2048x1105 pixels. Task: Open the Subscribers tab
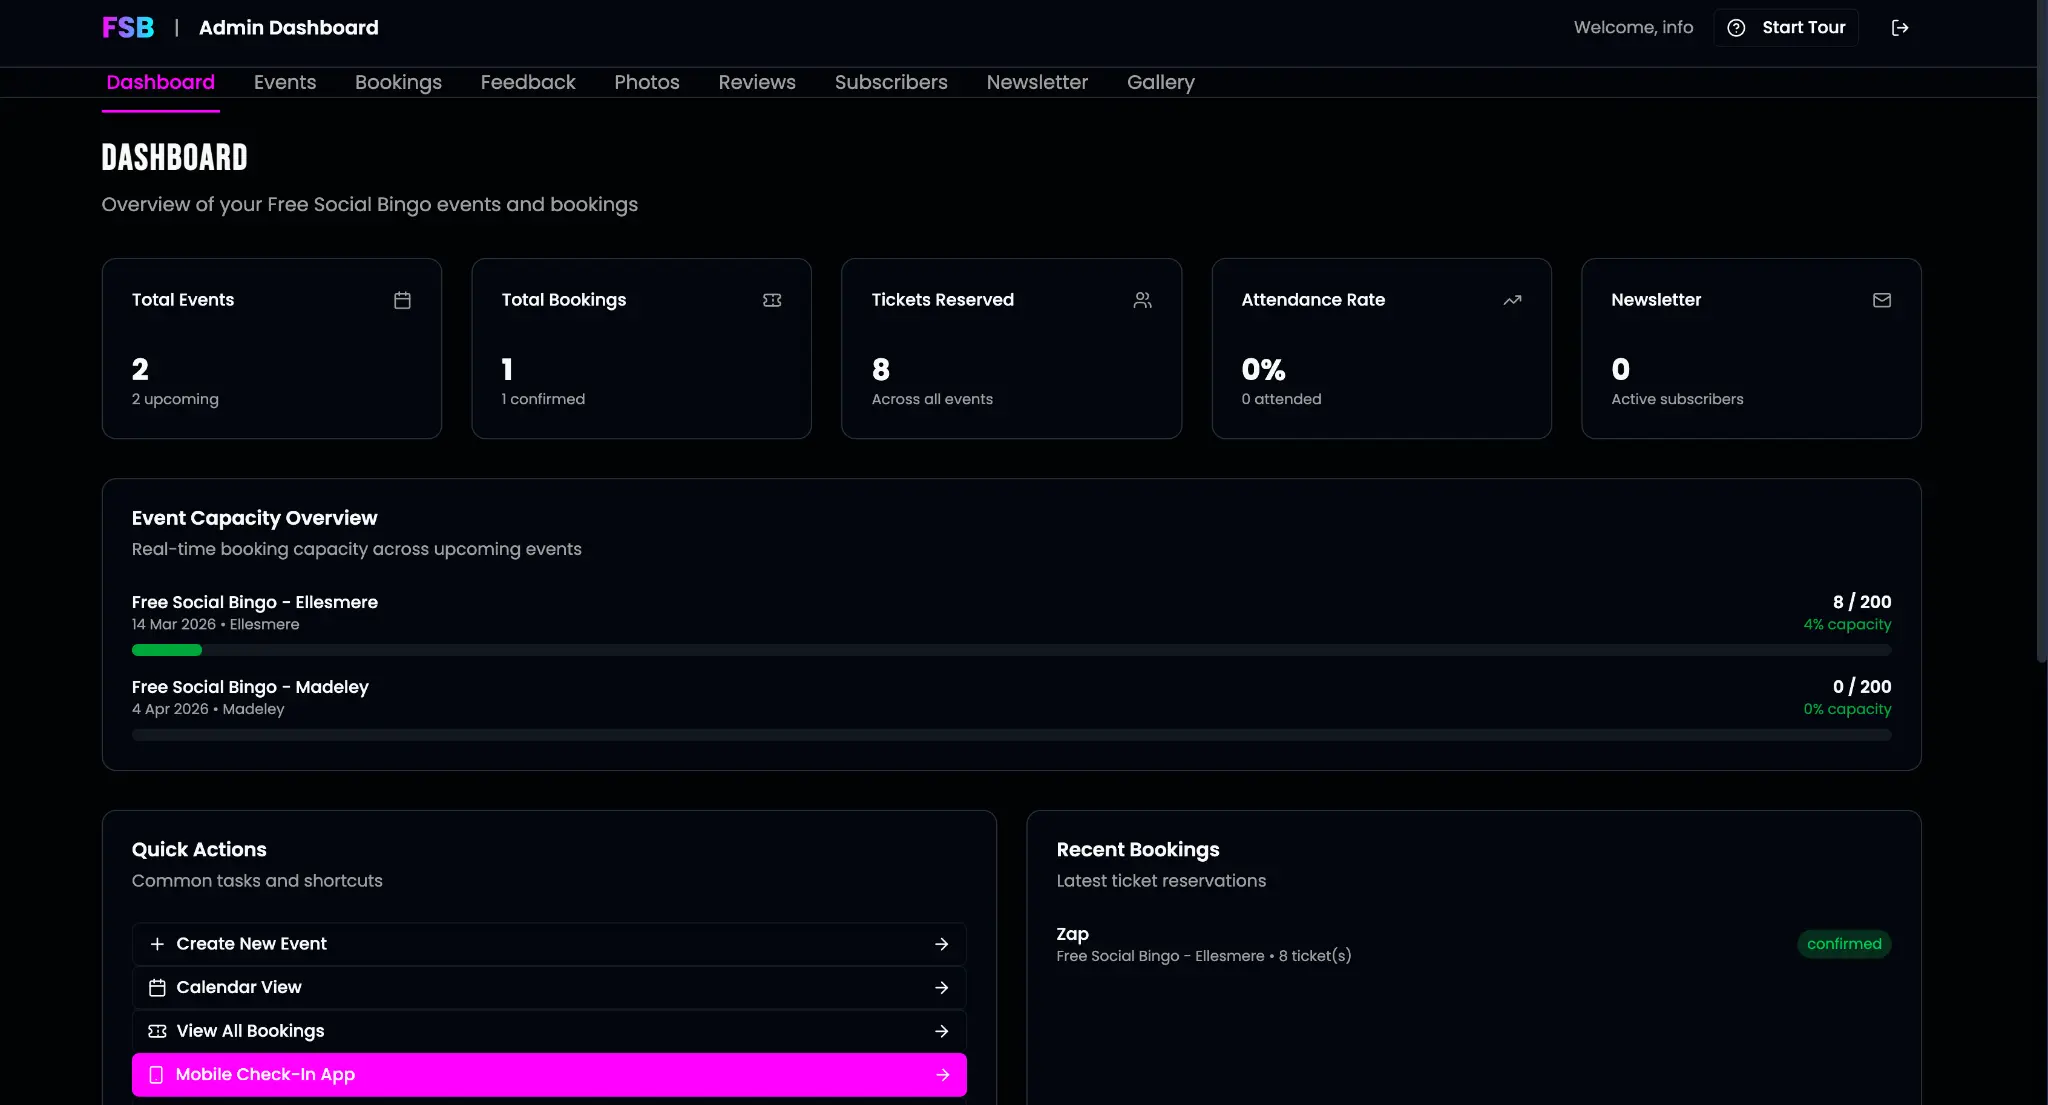point(892,82)
